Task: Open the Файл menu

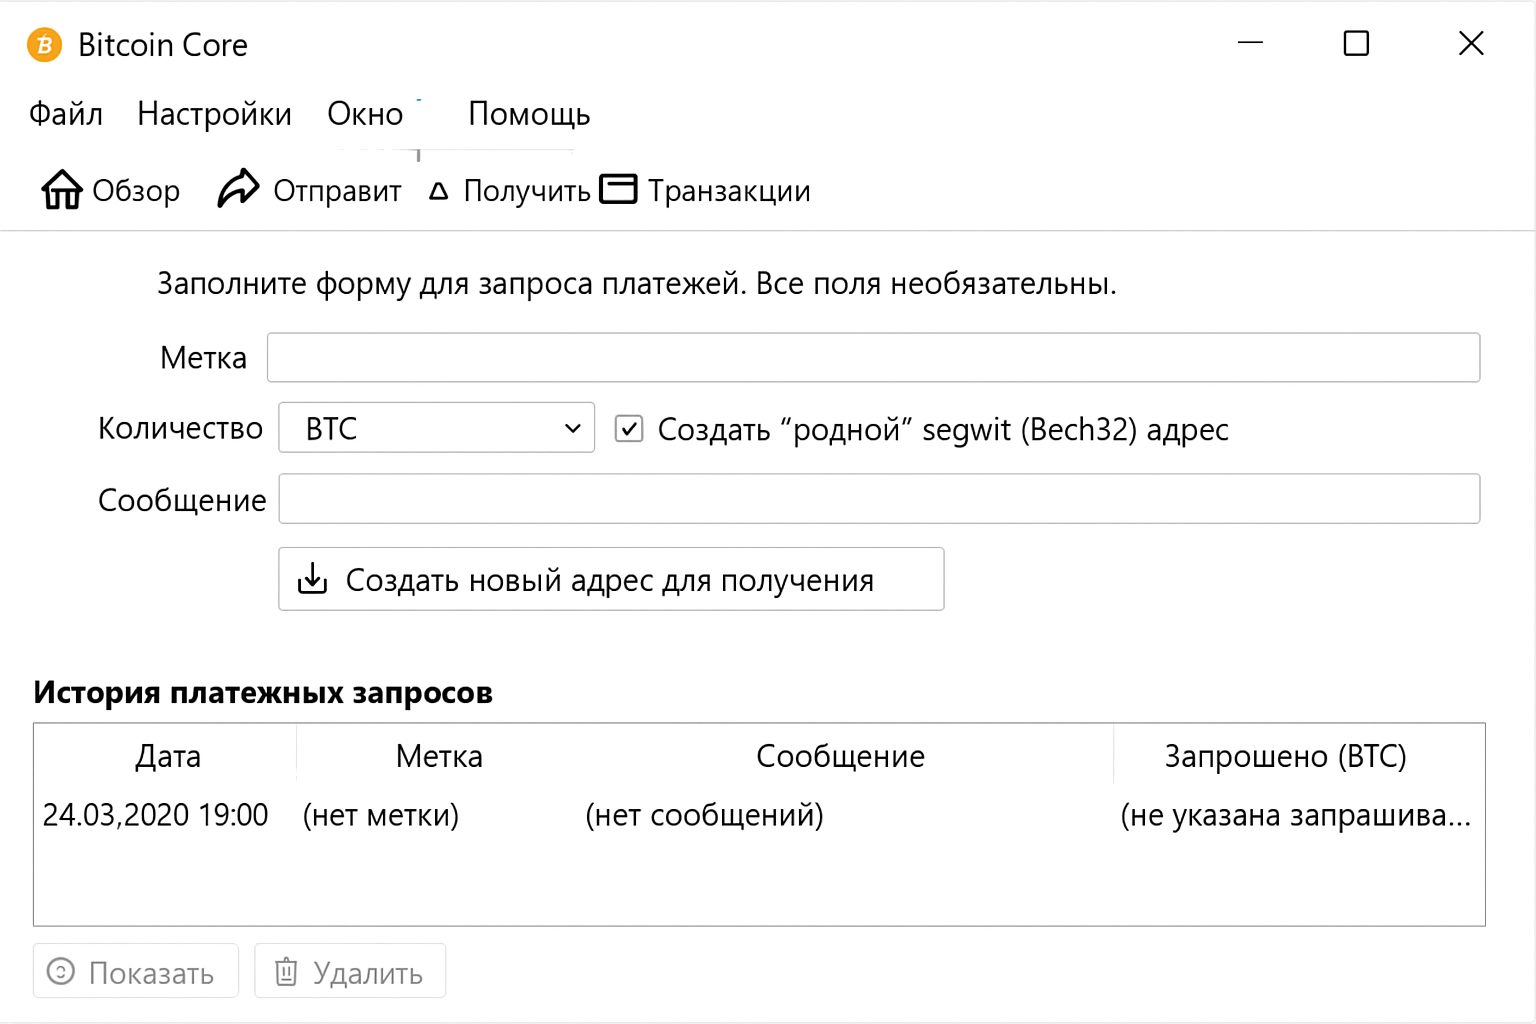Action: pos(66,114)
